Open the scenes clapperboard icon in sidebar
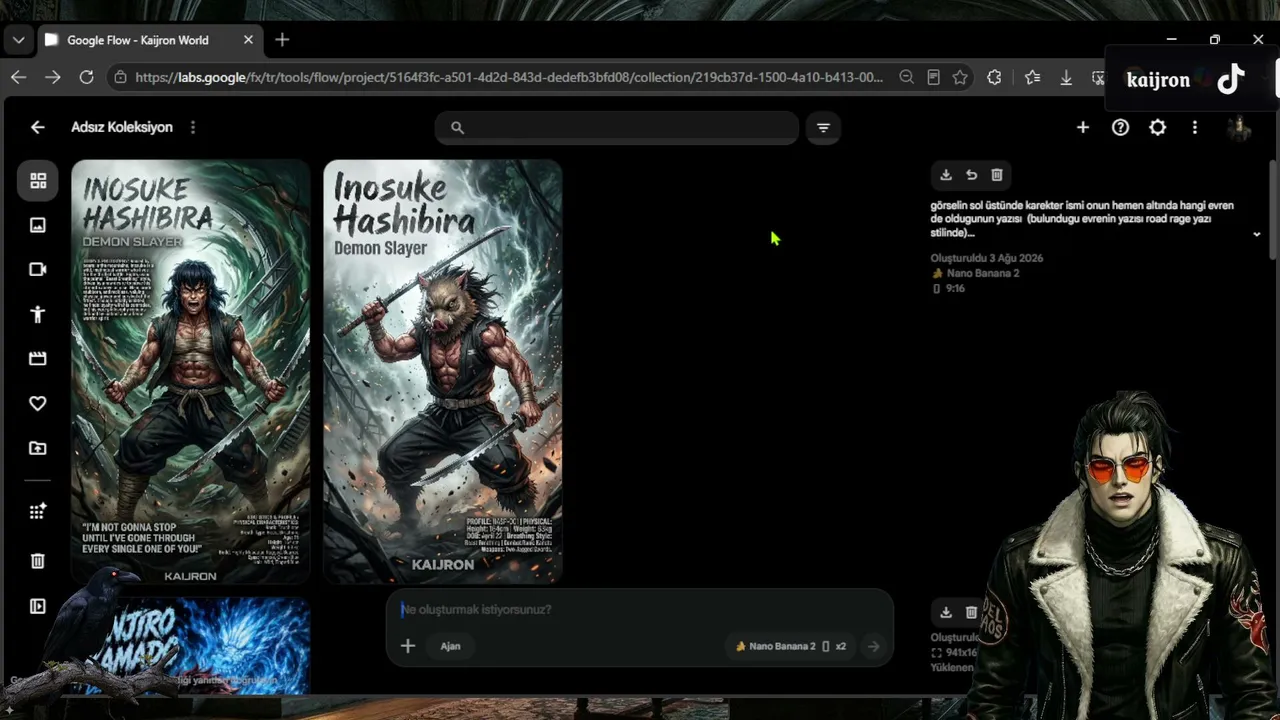This screenshot has height=720, width=1280. click(38, 358)
